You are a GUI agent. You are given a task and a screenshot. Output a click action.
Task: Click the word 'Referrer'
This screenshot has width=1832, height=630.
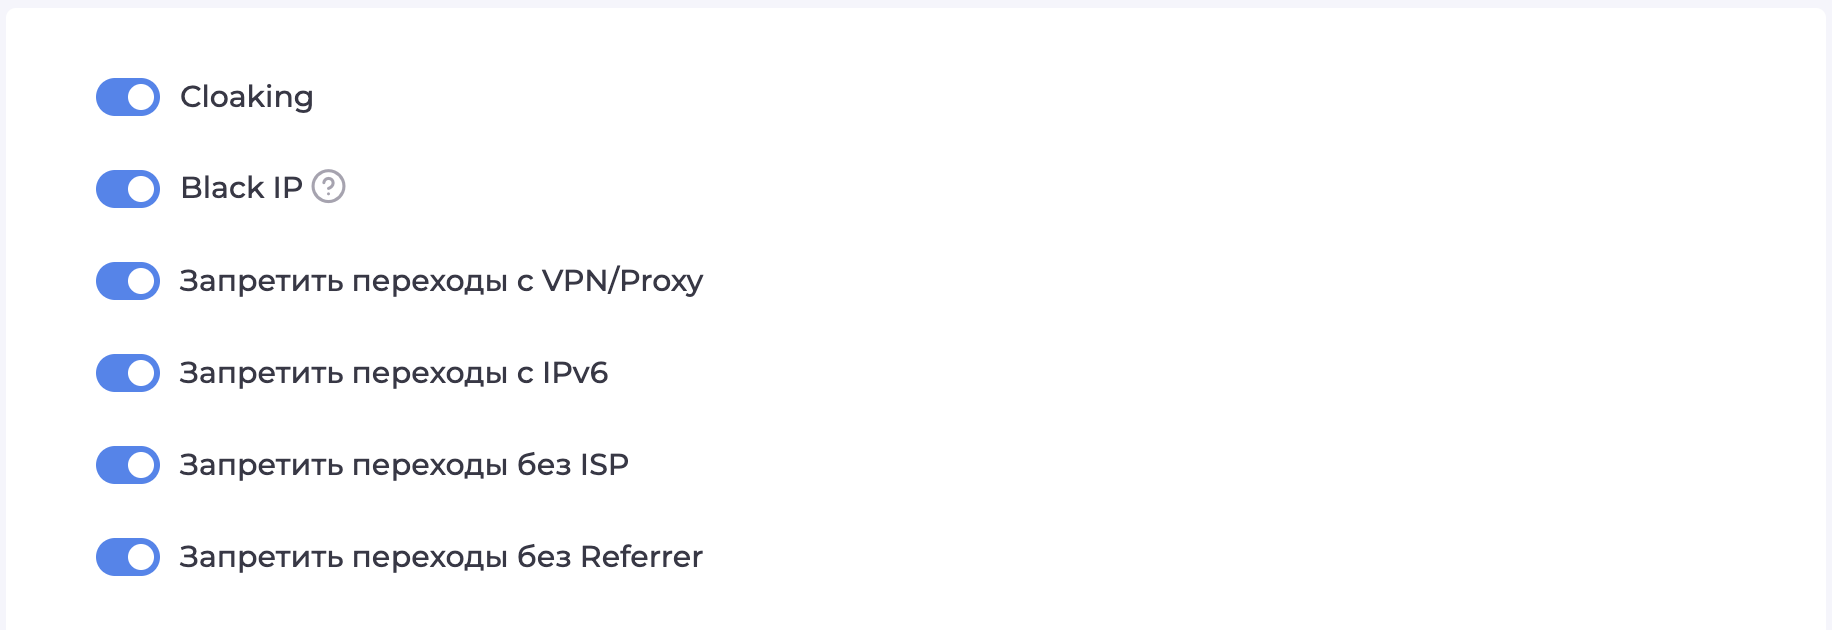(x=641, y=557)
